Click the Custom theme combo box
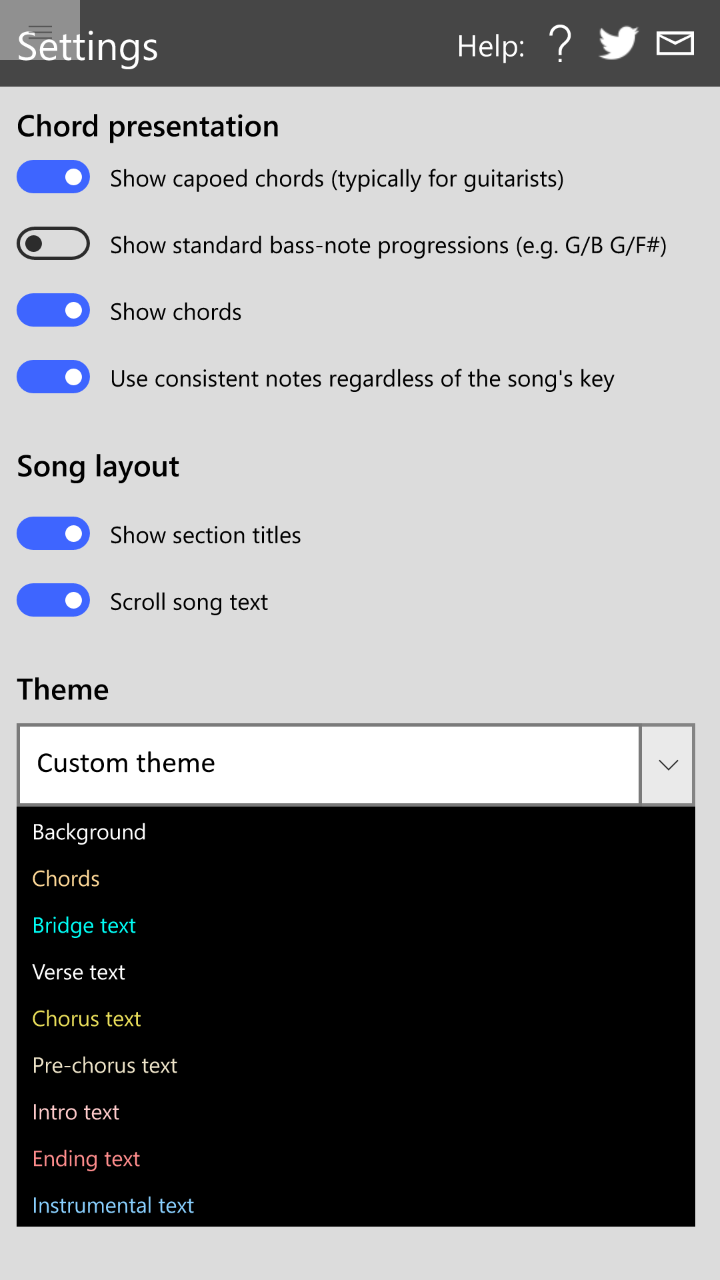The height and width of the screenshot is (1280, 720). (x=328, y=764)
